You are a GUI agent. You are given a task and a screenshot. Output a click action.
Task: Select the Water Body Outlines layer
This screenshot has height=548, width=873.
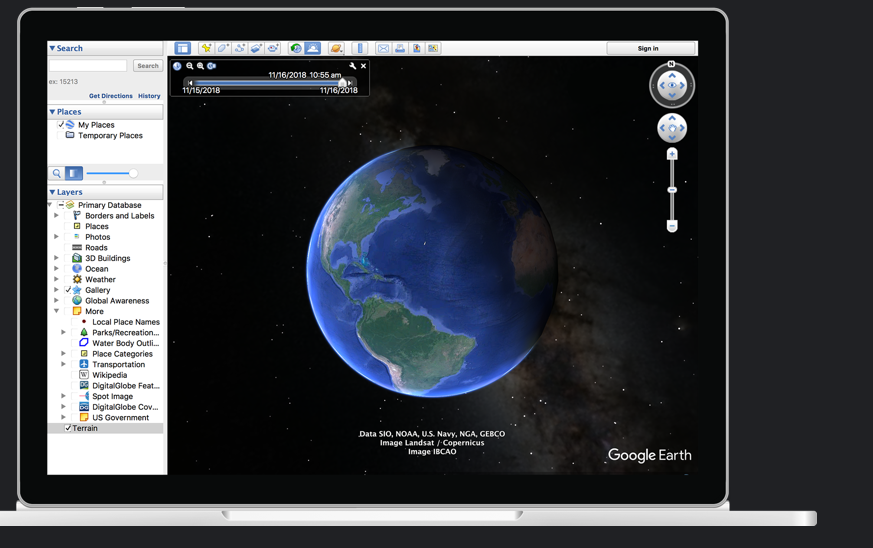point(125,343)
